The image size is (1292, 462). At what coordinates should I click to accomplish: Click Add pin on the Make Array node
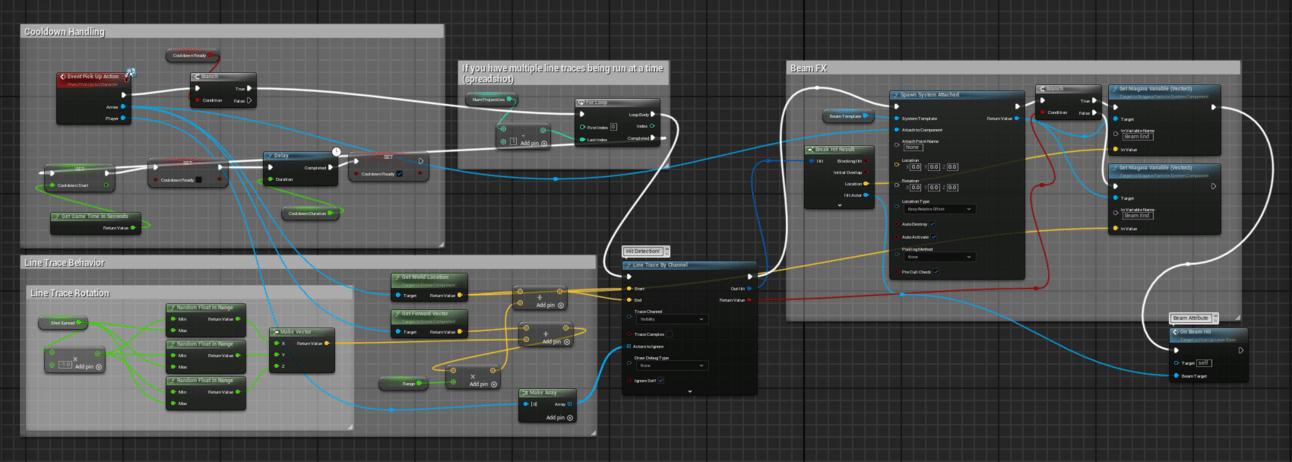556,417
